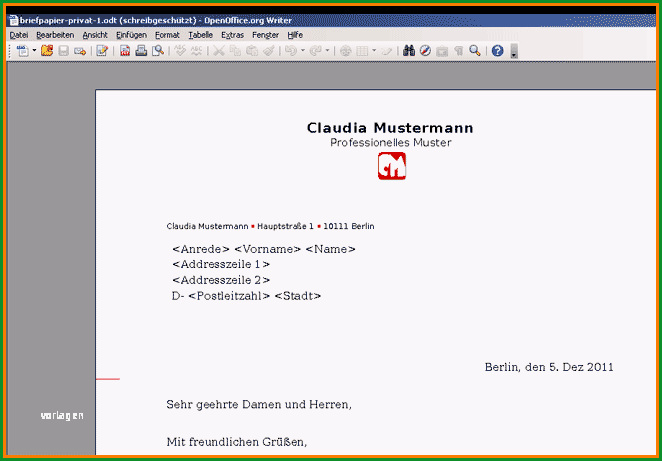The height and width of the screenshot is (461, 662).
Task: Click the New document icon
Action: (x=22, y=51)
